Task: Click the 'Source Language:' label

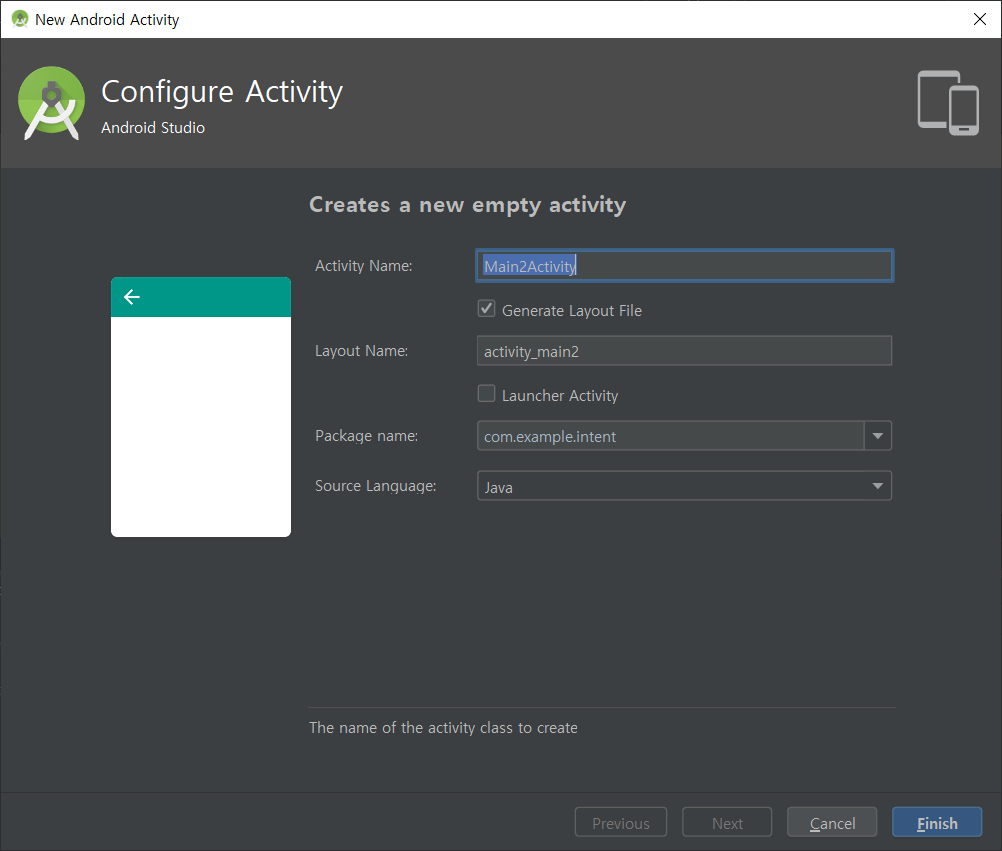Action: tap(376, 486)
